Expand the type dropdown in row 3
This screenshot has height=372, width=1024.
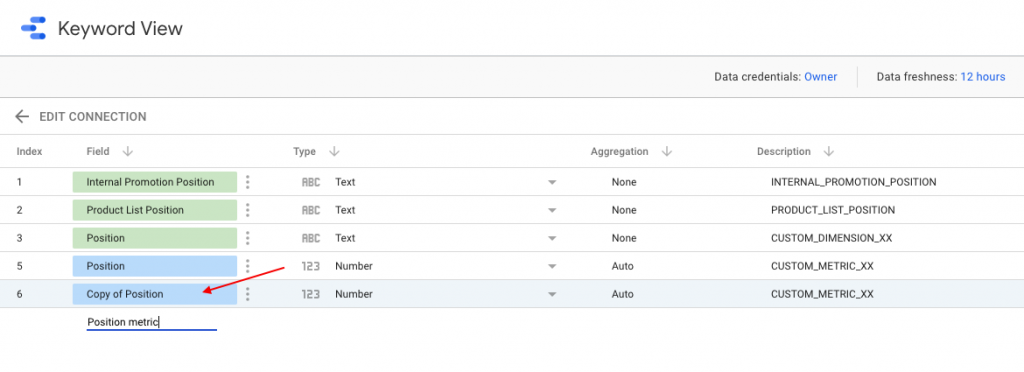coord(552,239)
